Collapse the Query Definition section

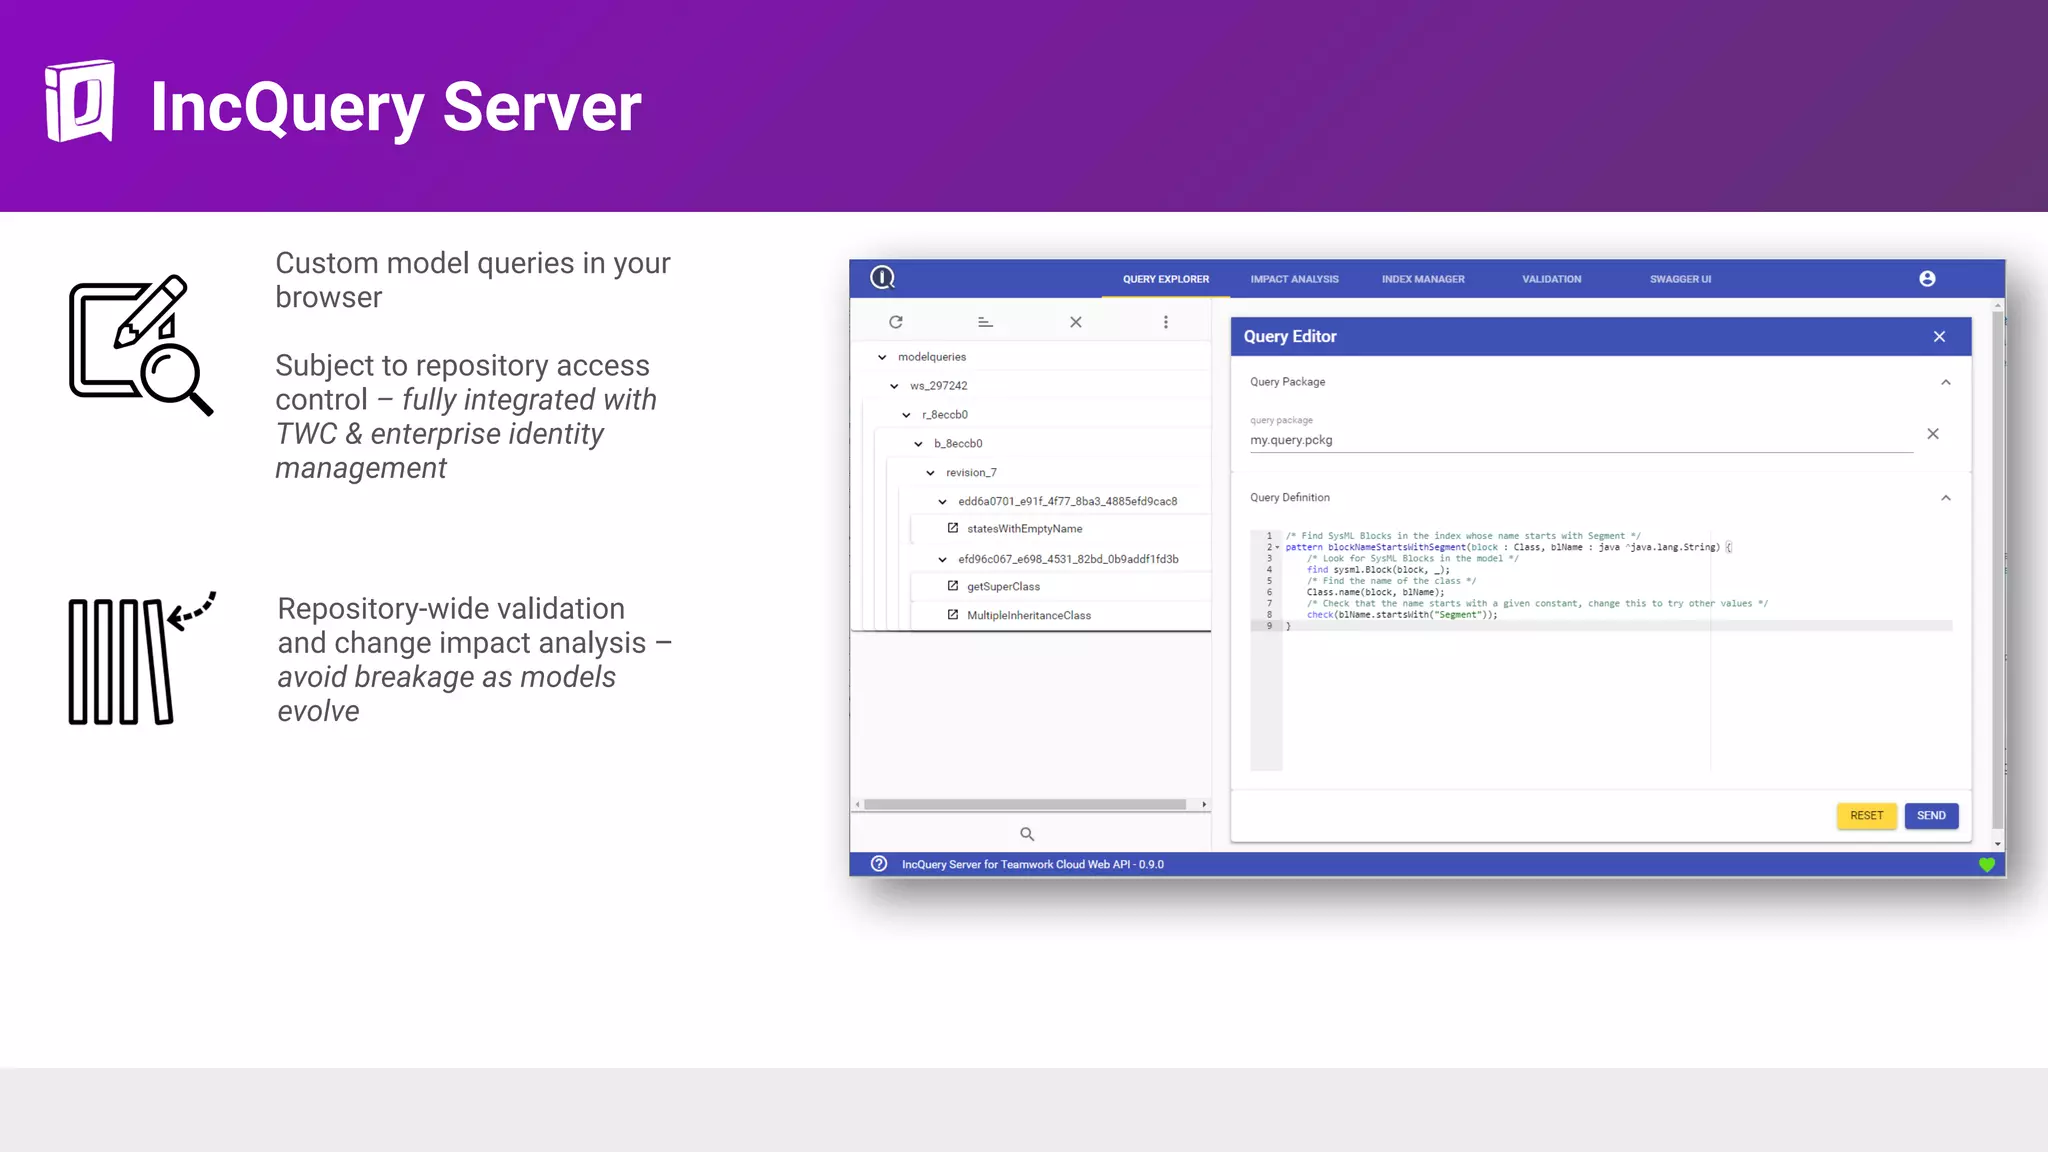[1946, 498]
